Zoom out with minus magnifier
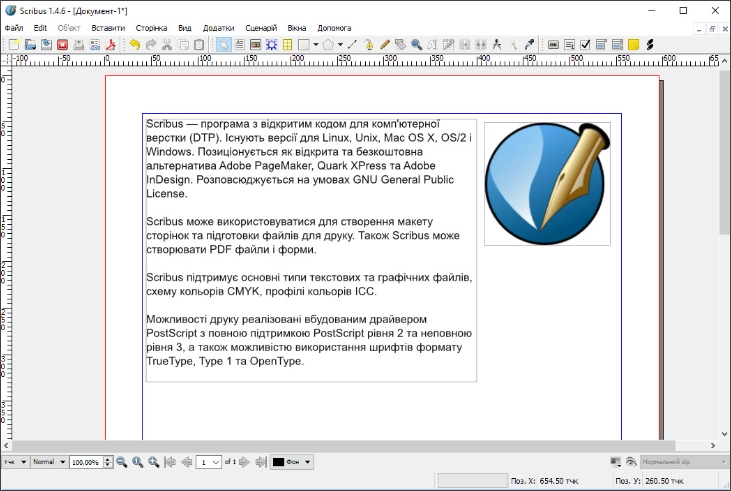731x491 pixels. click(122, 462)
